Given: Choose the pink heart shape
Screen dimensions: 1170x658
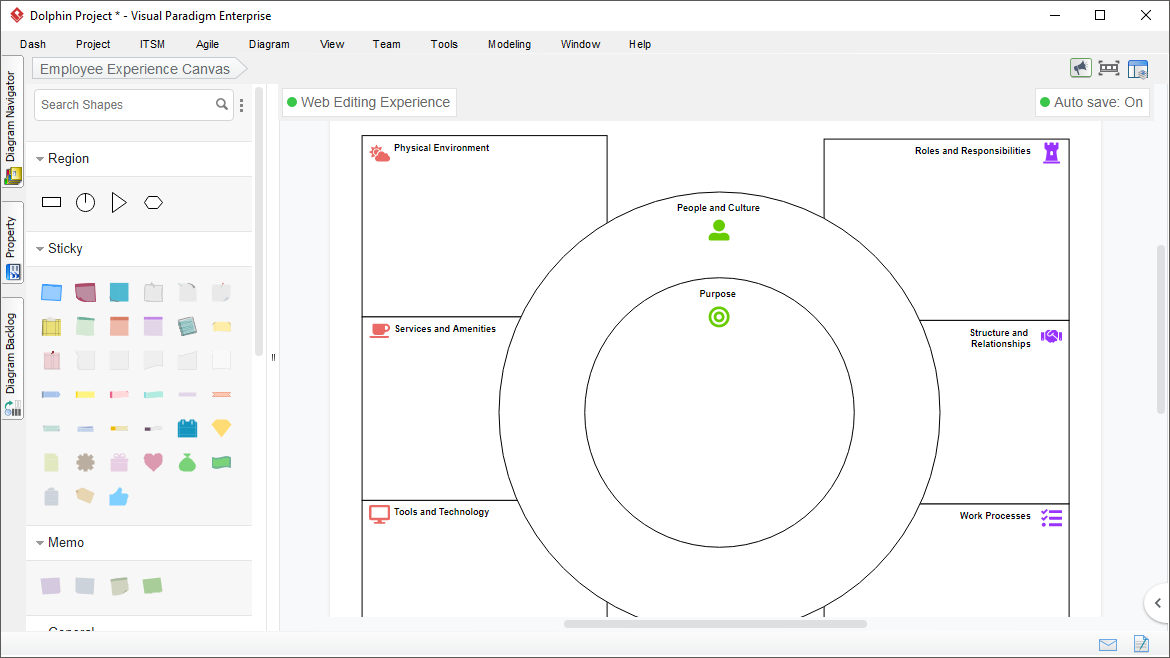Looking at the screenshot, I should [153, 463].
